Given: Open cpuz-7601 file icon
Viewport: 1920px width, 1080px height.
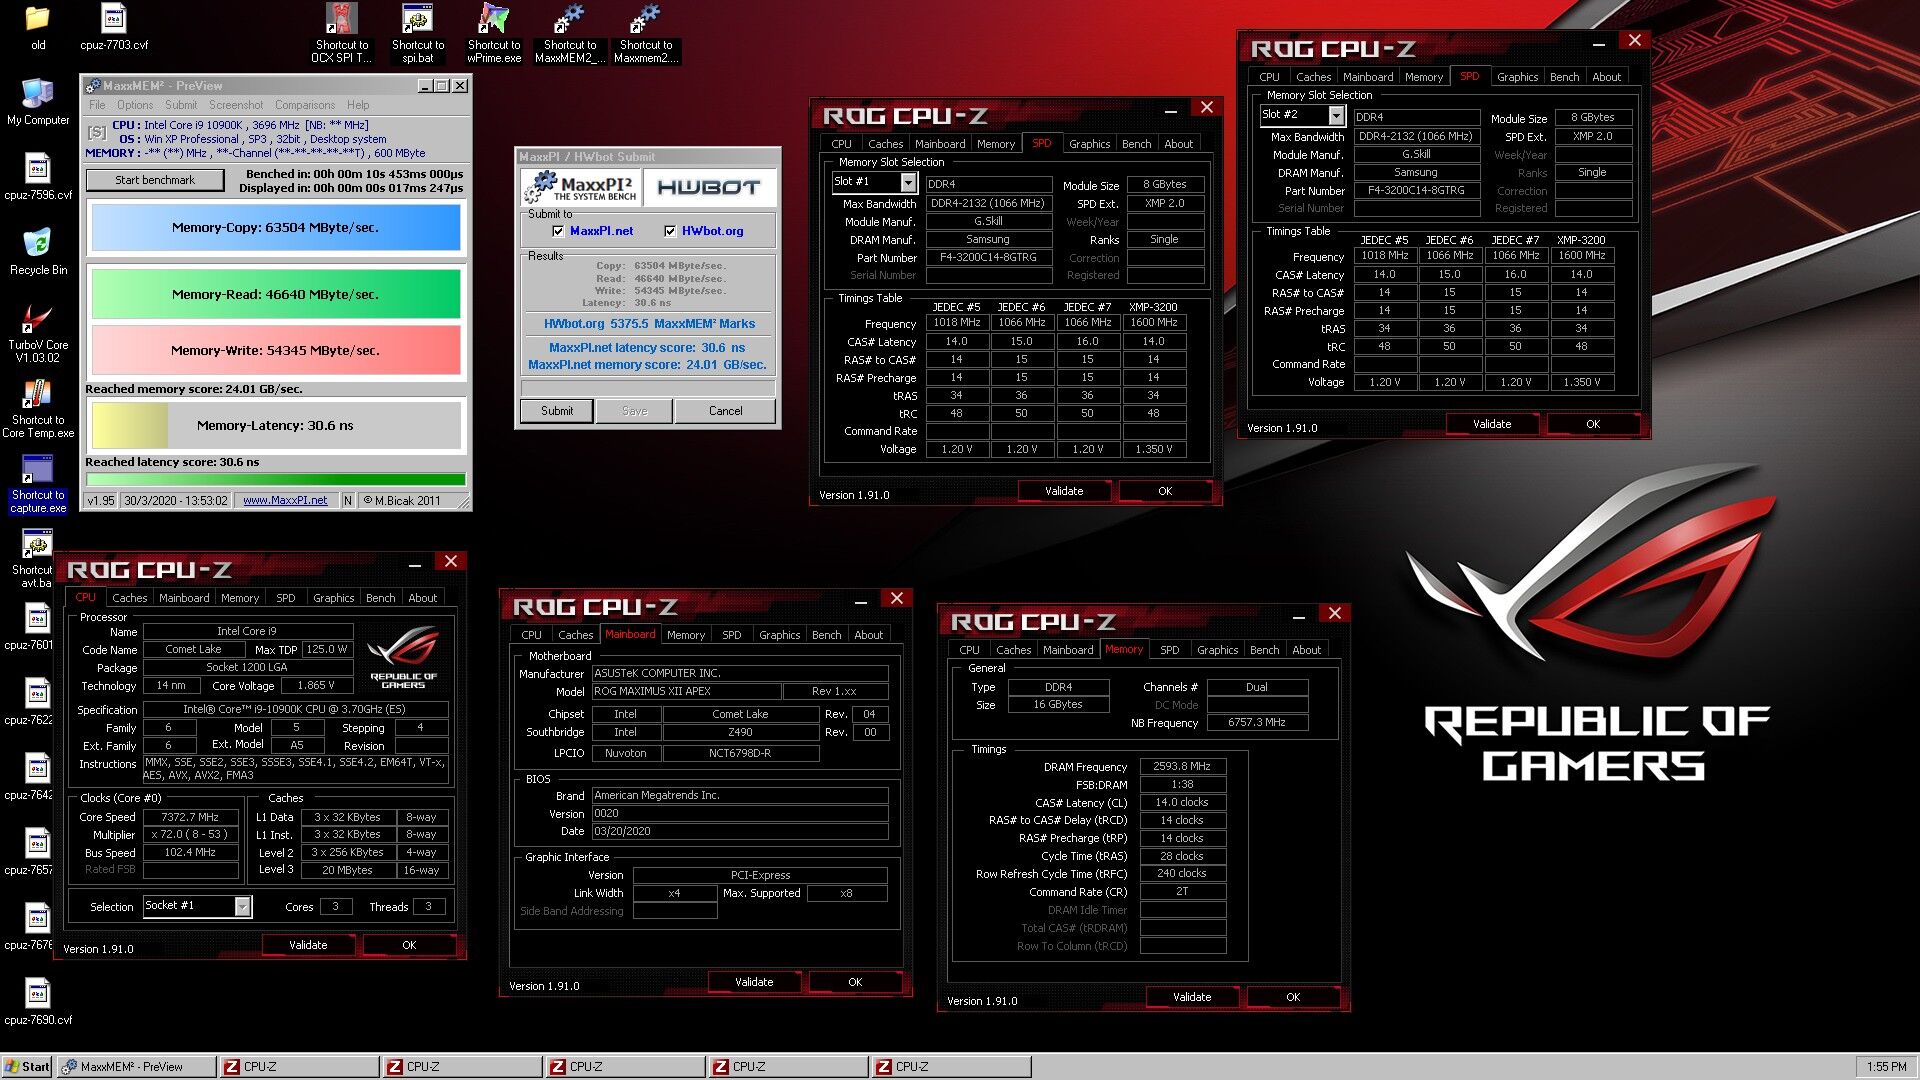Looking at the screenshot, I should [x=36, y=628].
